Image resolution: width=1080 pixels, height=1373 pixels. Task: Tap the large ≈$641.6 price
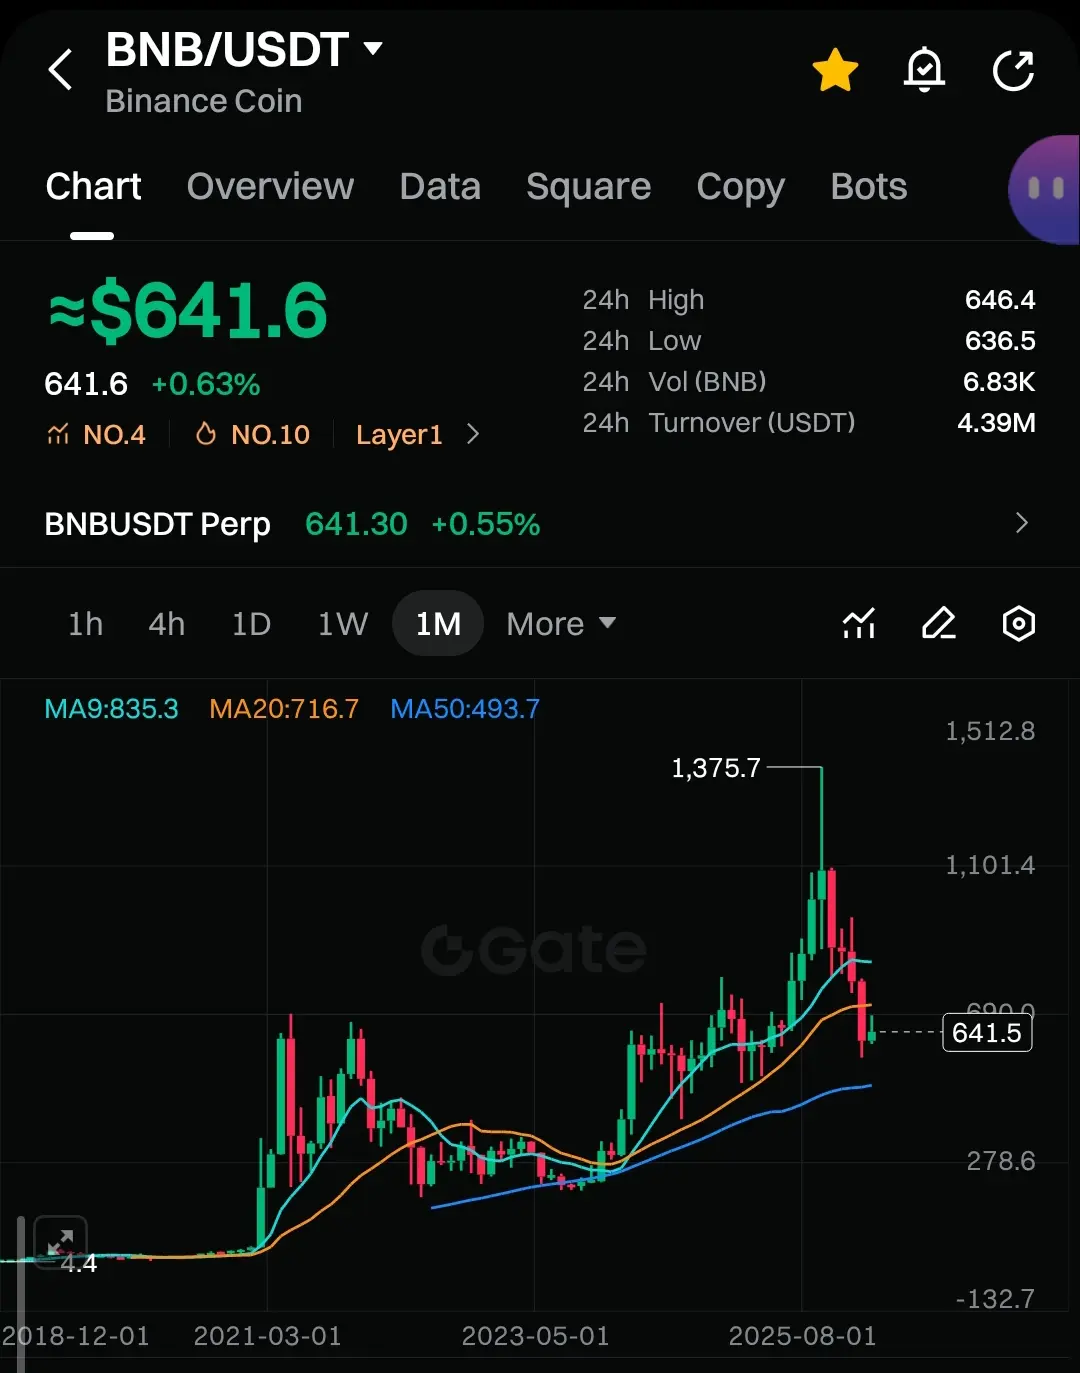[x=188, y=310]
